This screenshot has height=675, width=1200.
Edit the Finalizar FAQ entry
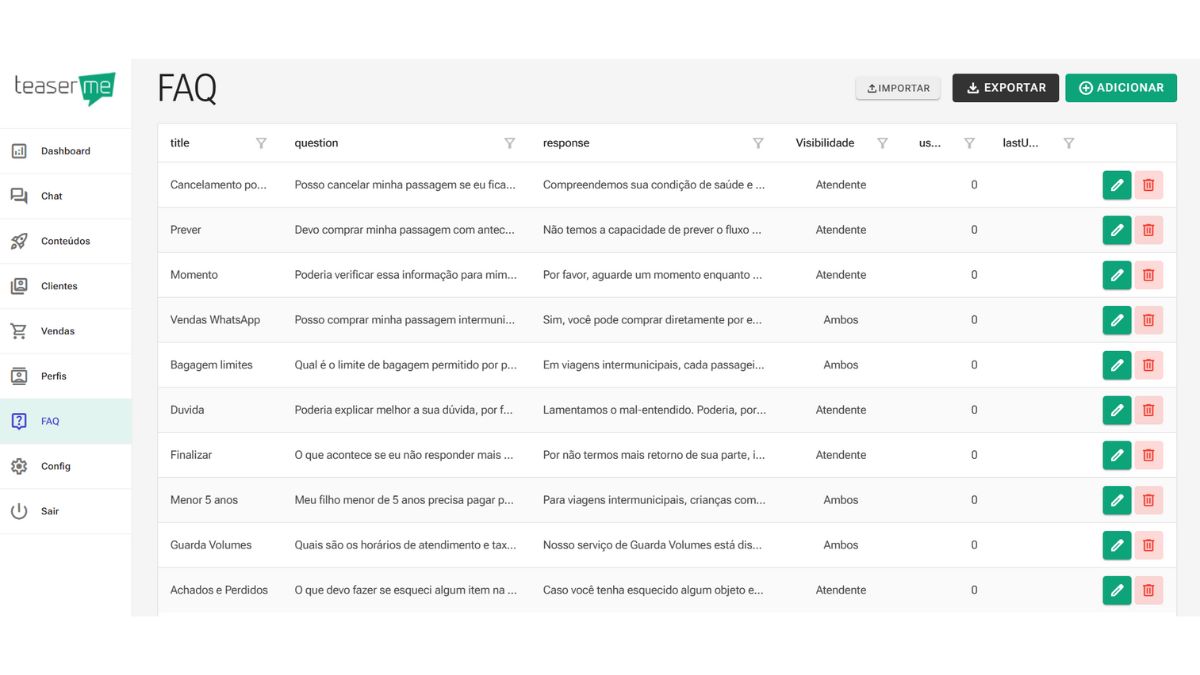pos(1117,455)
